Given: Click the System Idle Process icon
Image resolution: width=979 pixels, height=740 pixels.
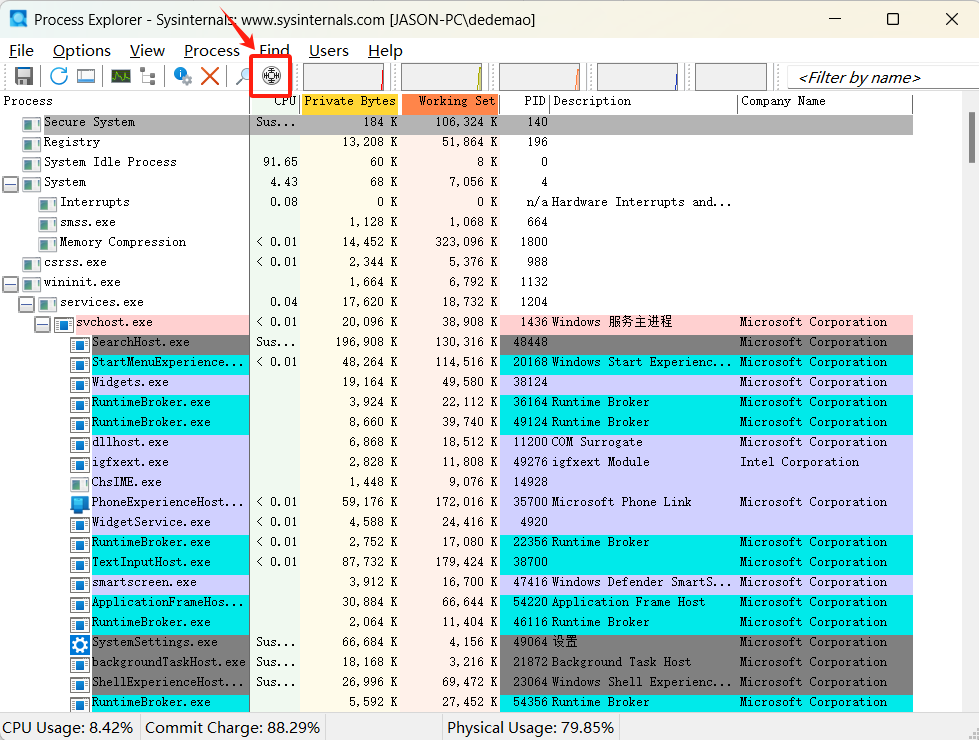Looking at the screenshot, I should (31, 164).
